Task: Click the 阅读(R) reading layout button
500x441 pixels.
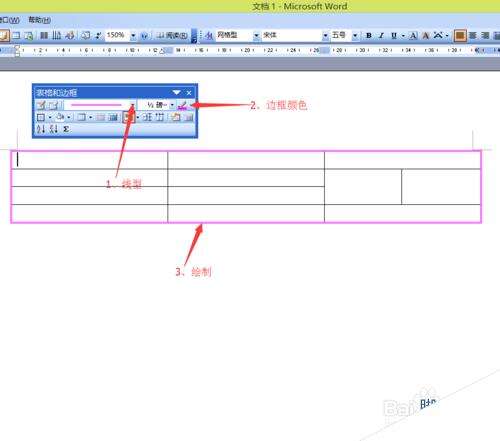Action: click(x=172, y=35)
